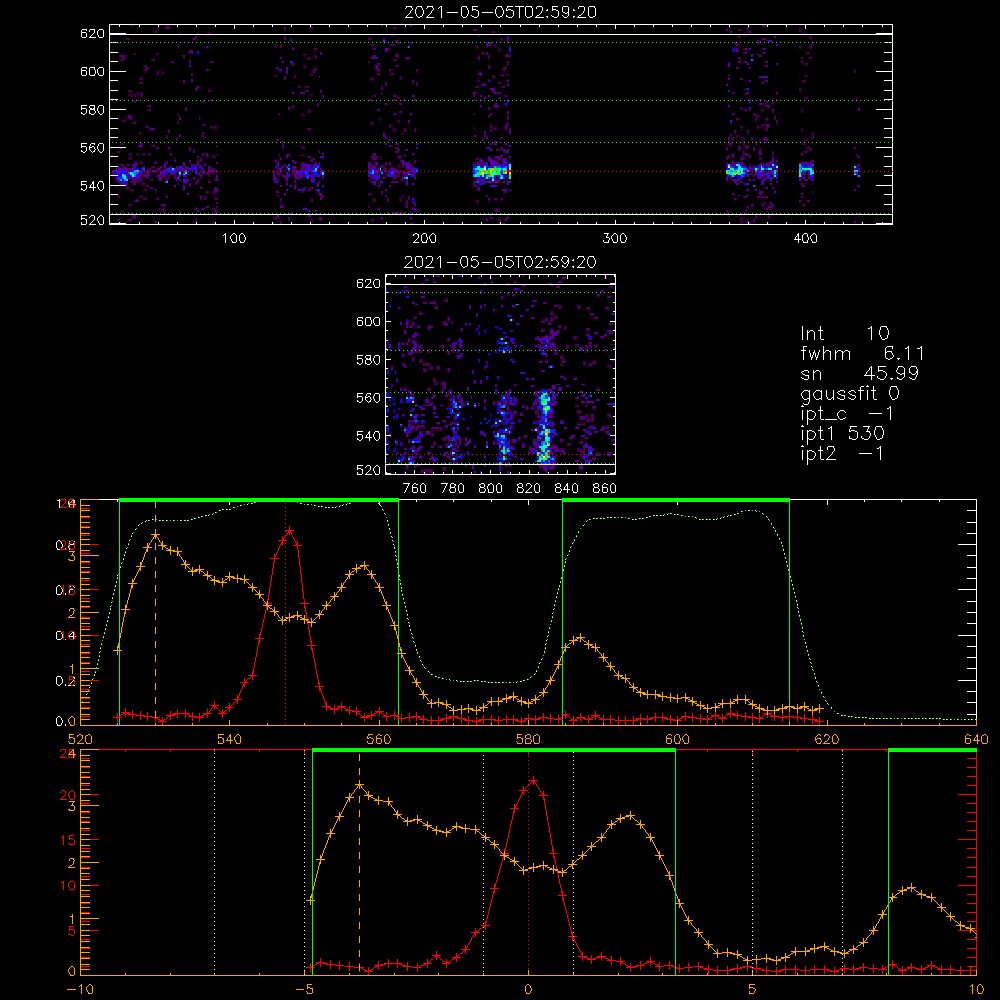
Task: Click the timestamp title above the middle image
Action: [500, 262]
